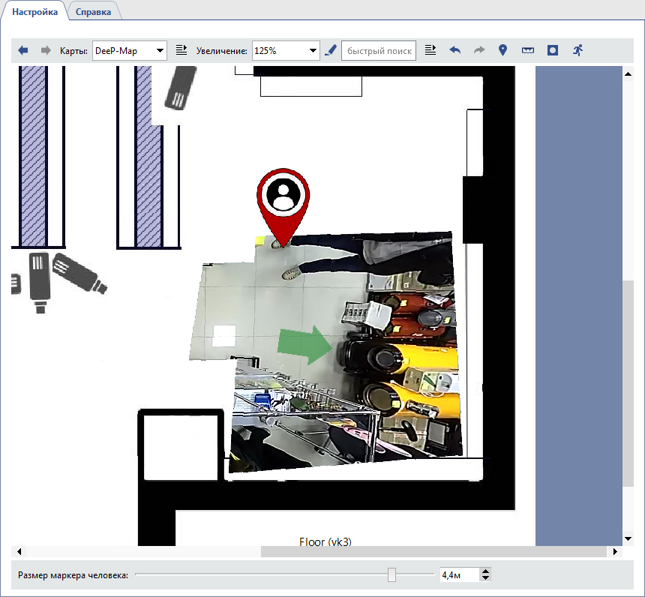Click the red person marker on map

click(x=284, y=200)
